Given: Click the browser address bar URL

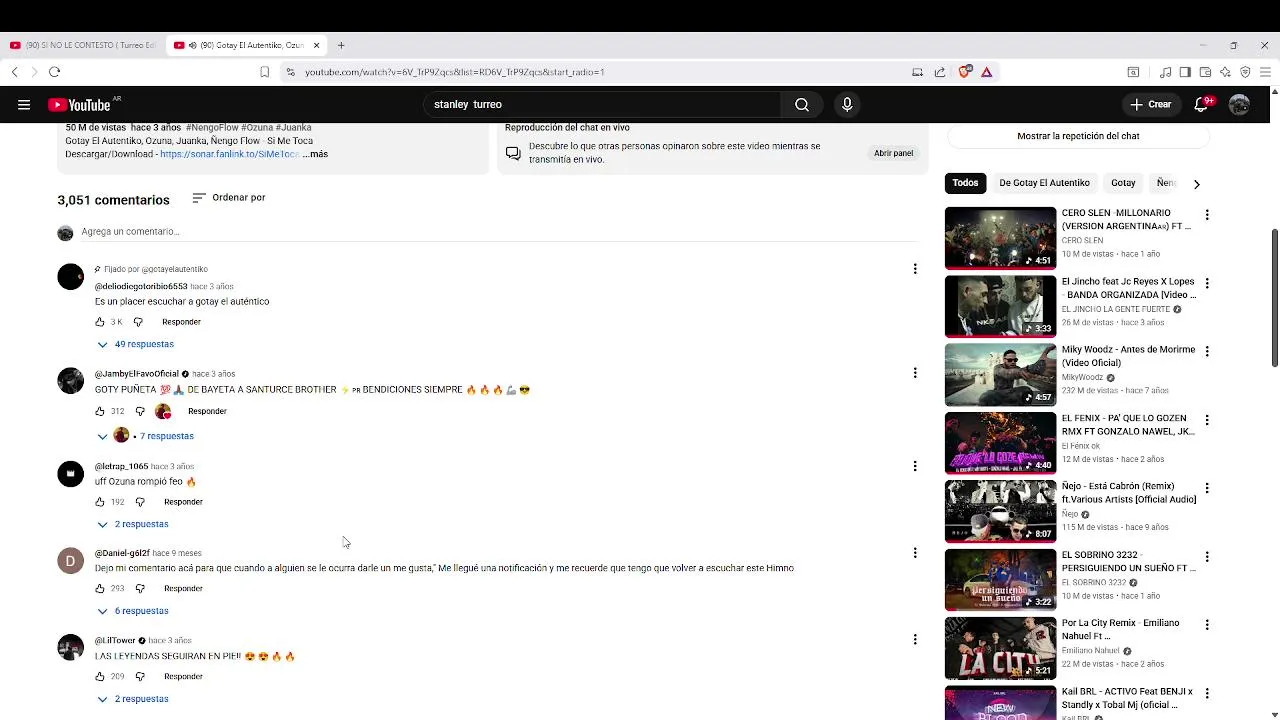Looking at the screenshot, I should (x=455, y=72).
